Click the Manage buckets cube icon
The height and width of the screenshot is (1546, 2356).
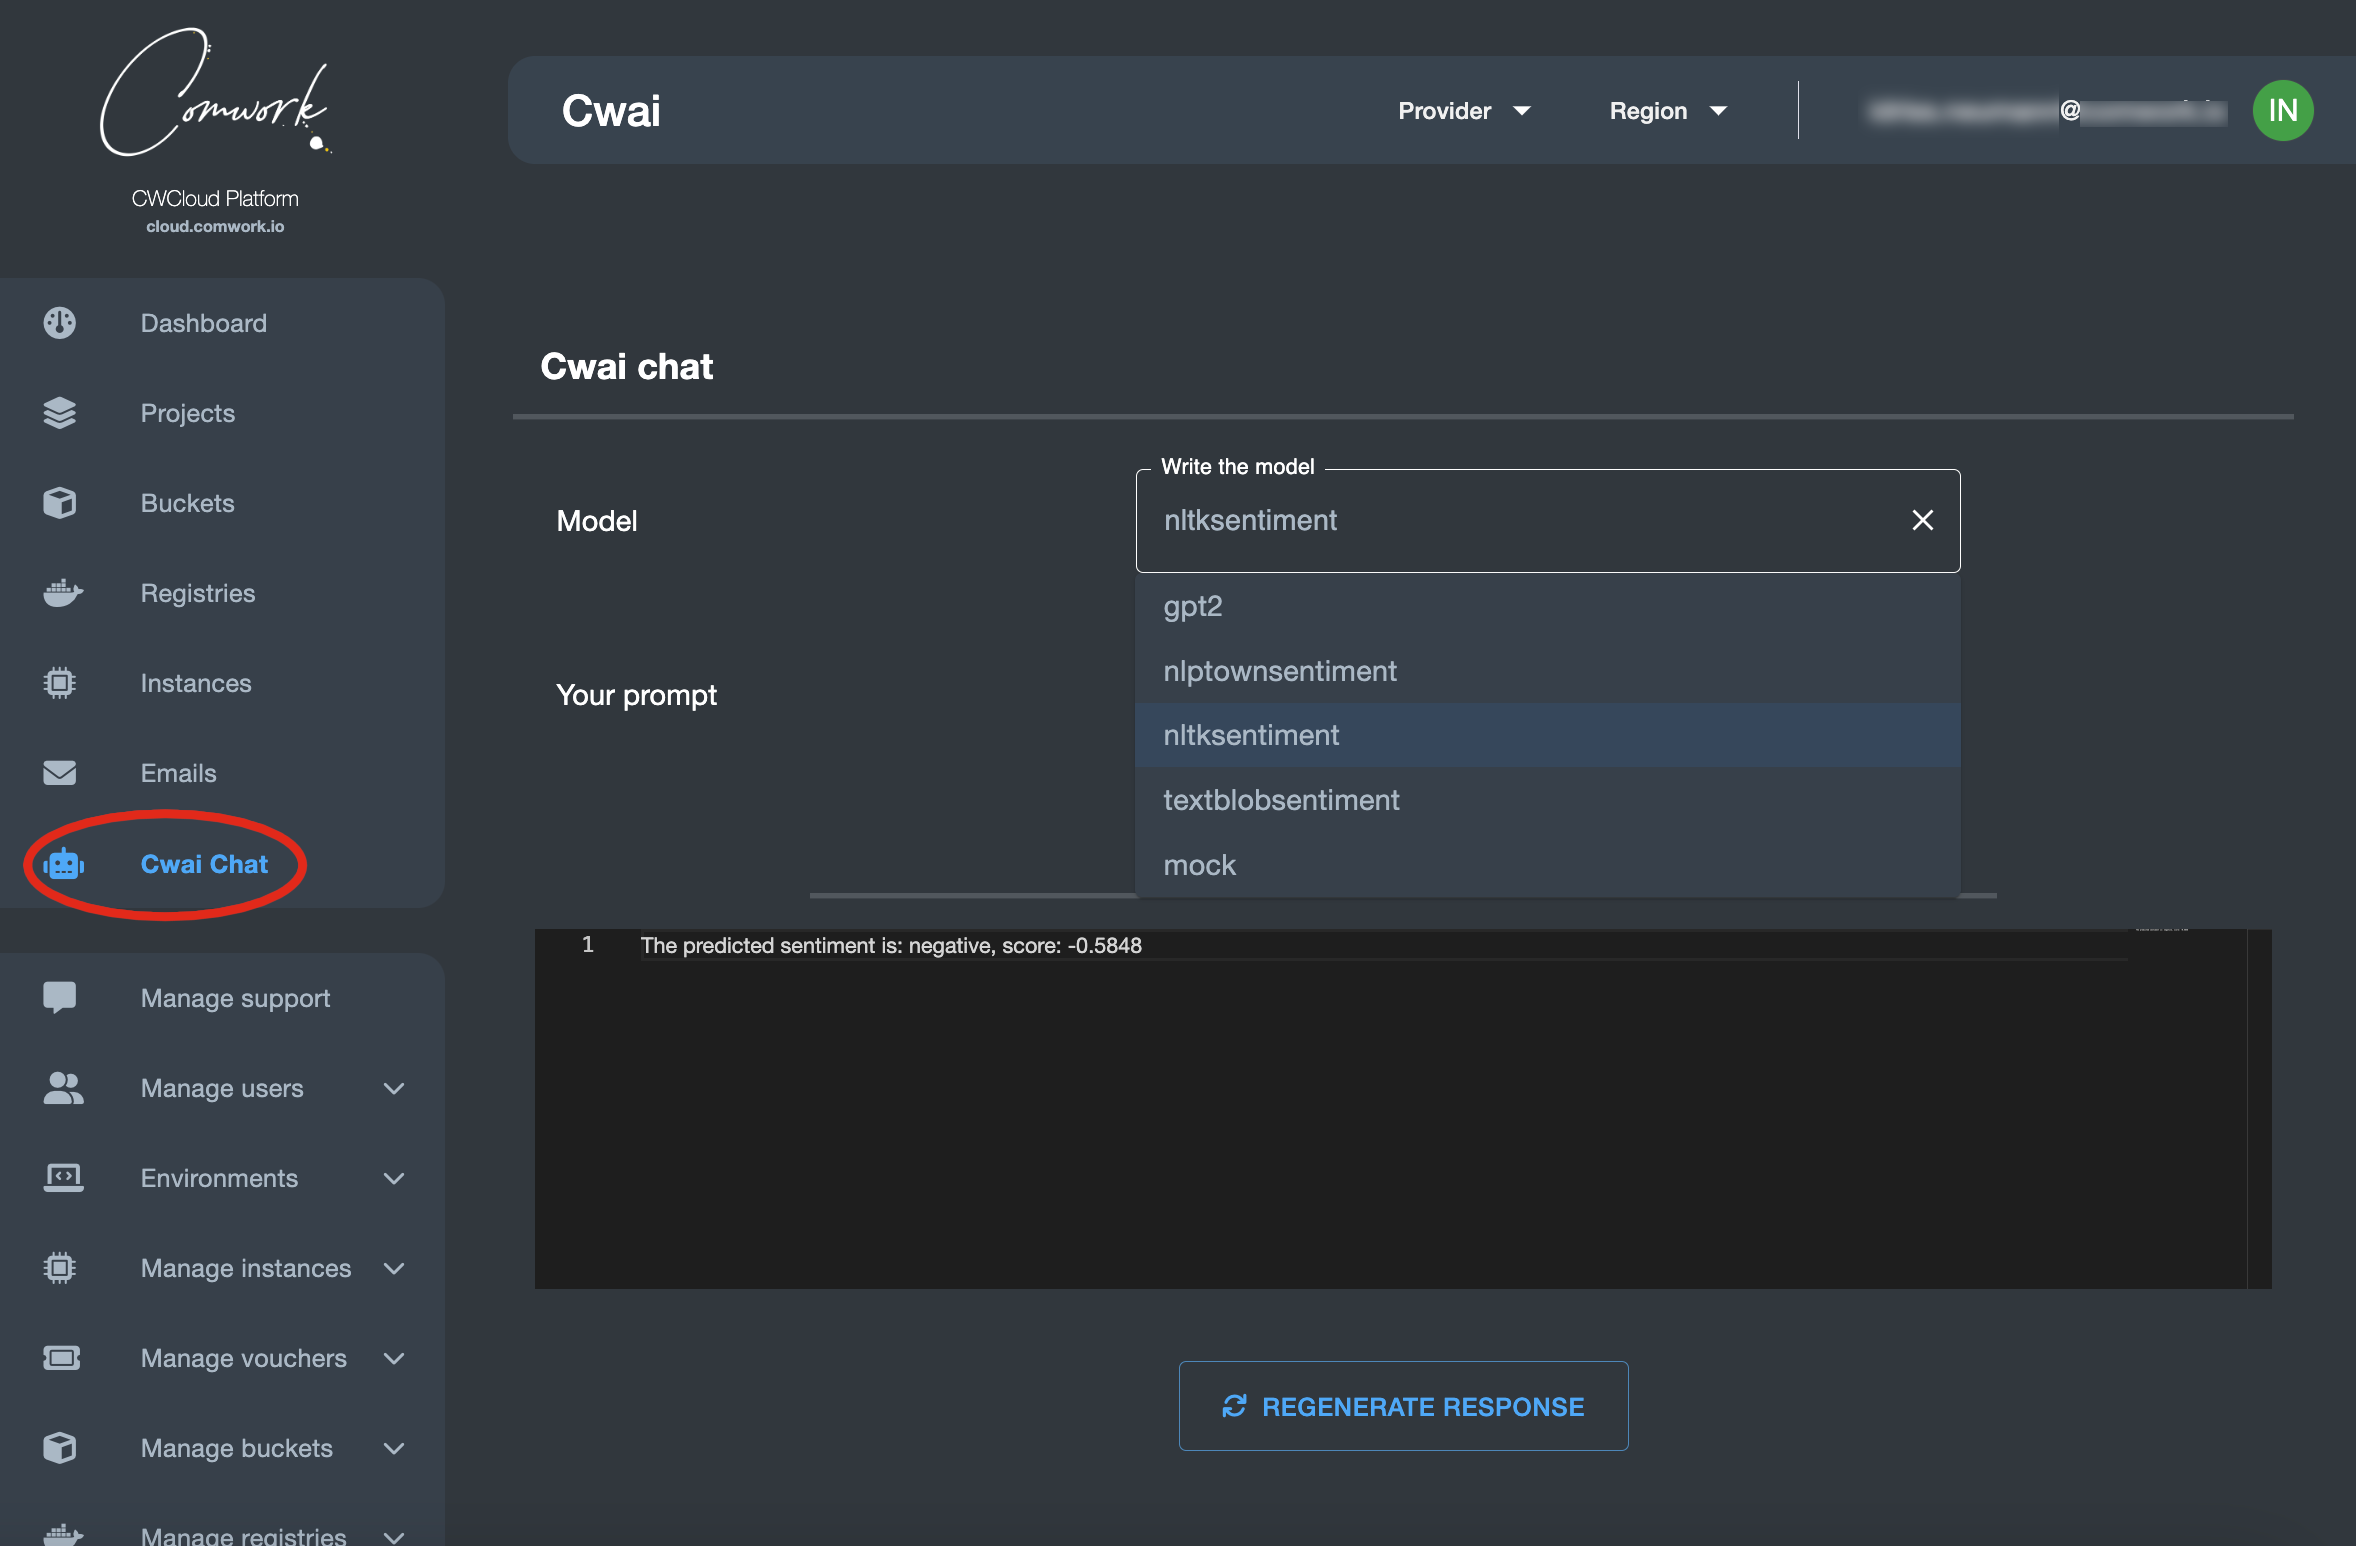tap(60, 1448)
